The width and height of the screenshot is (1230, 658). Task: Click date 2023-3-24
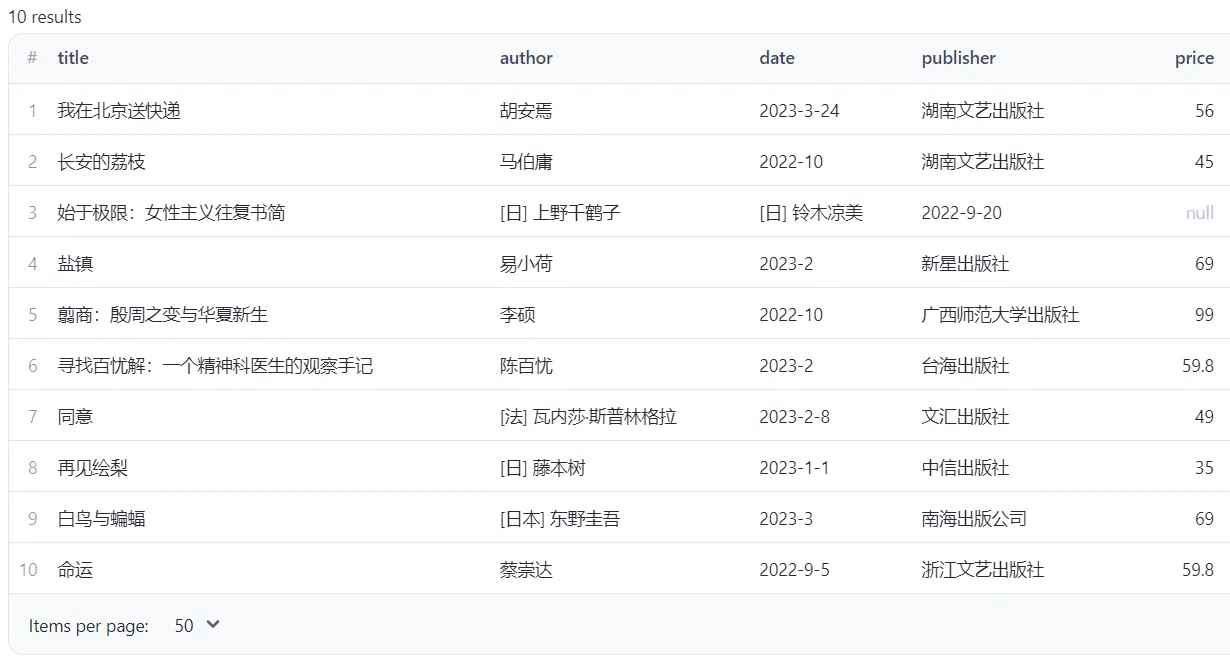(x=799, y=110)
